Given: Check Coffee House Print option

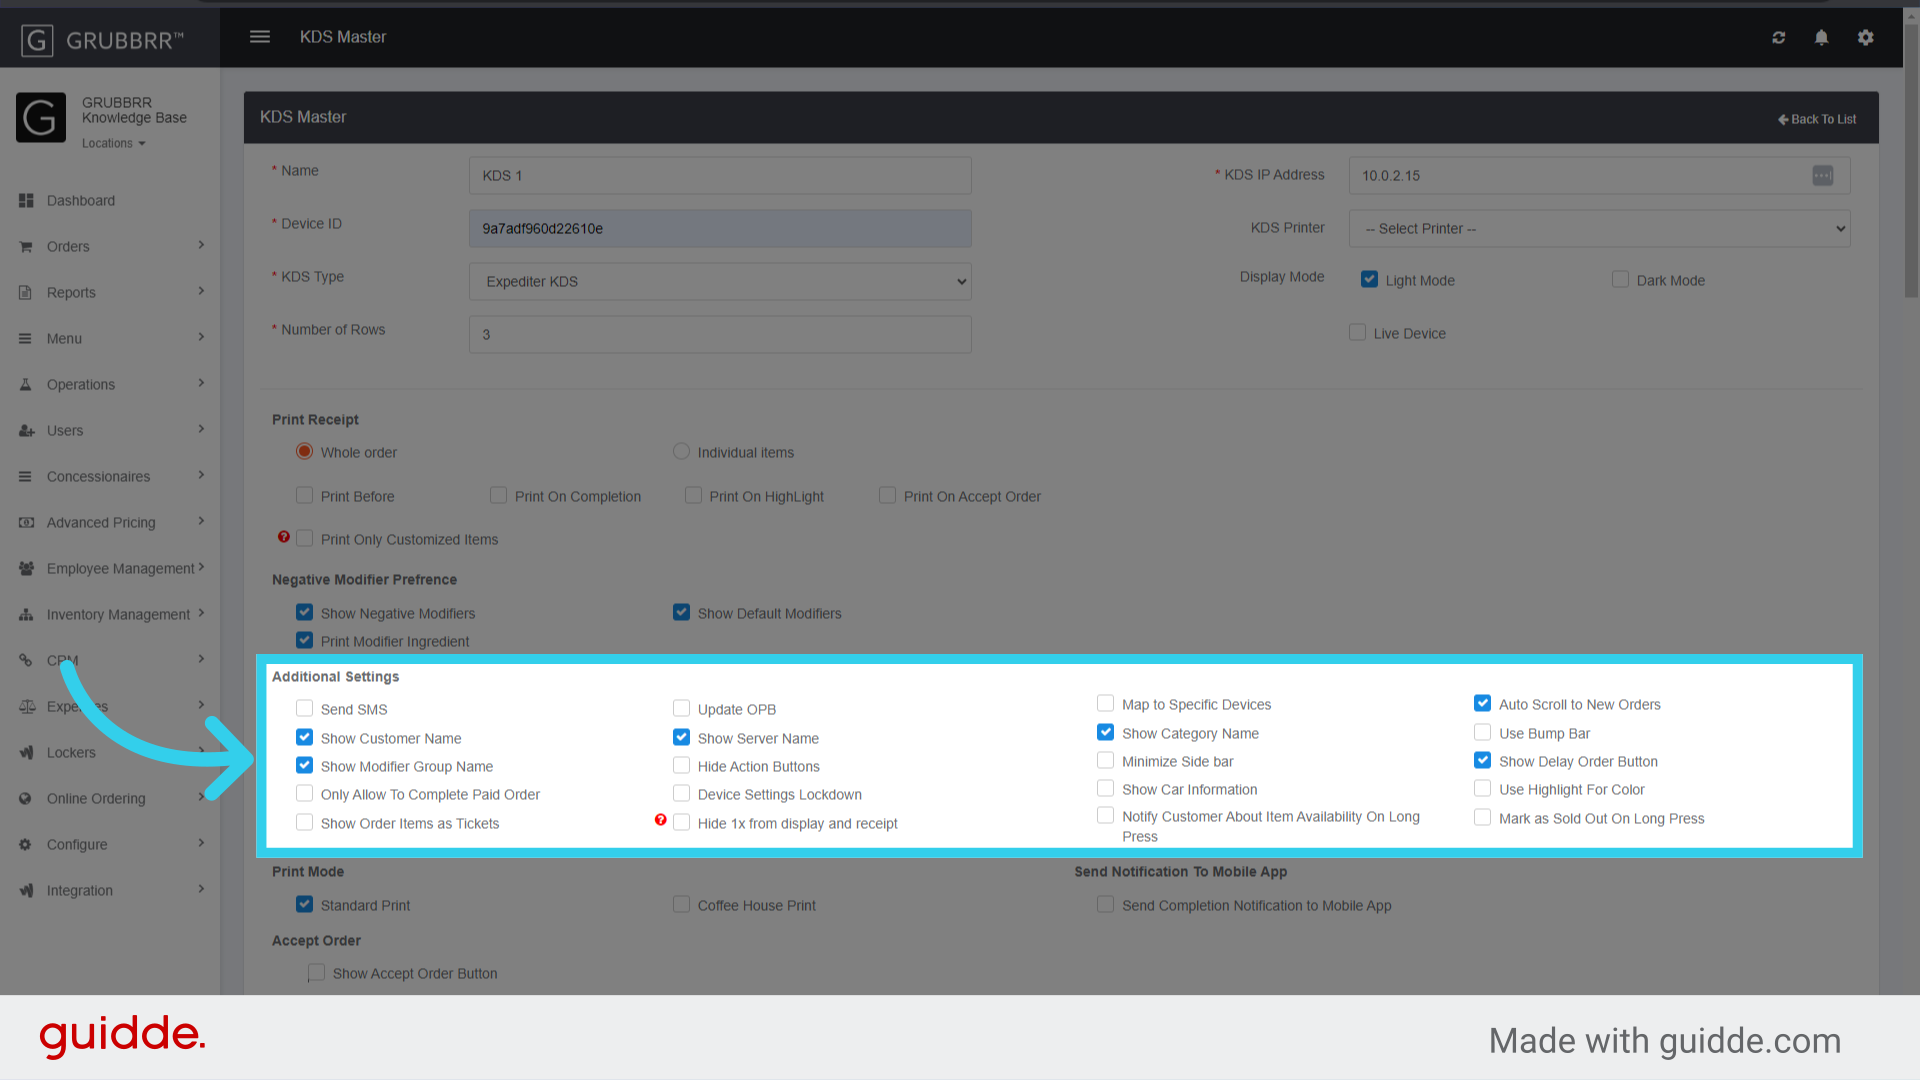Looking at the screenshot, I should [682, 904].
